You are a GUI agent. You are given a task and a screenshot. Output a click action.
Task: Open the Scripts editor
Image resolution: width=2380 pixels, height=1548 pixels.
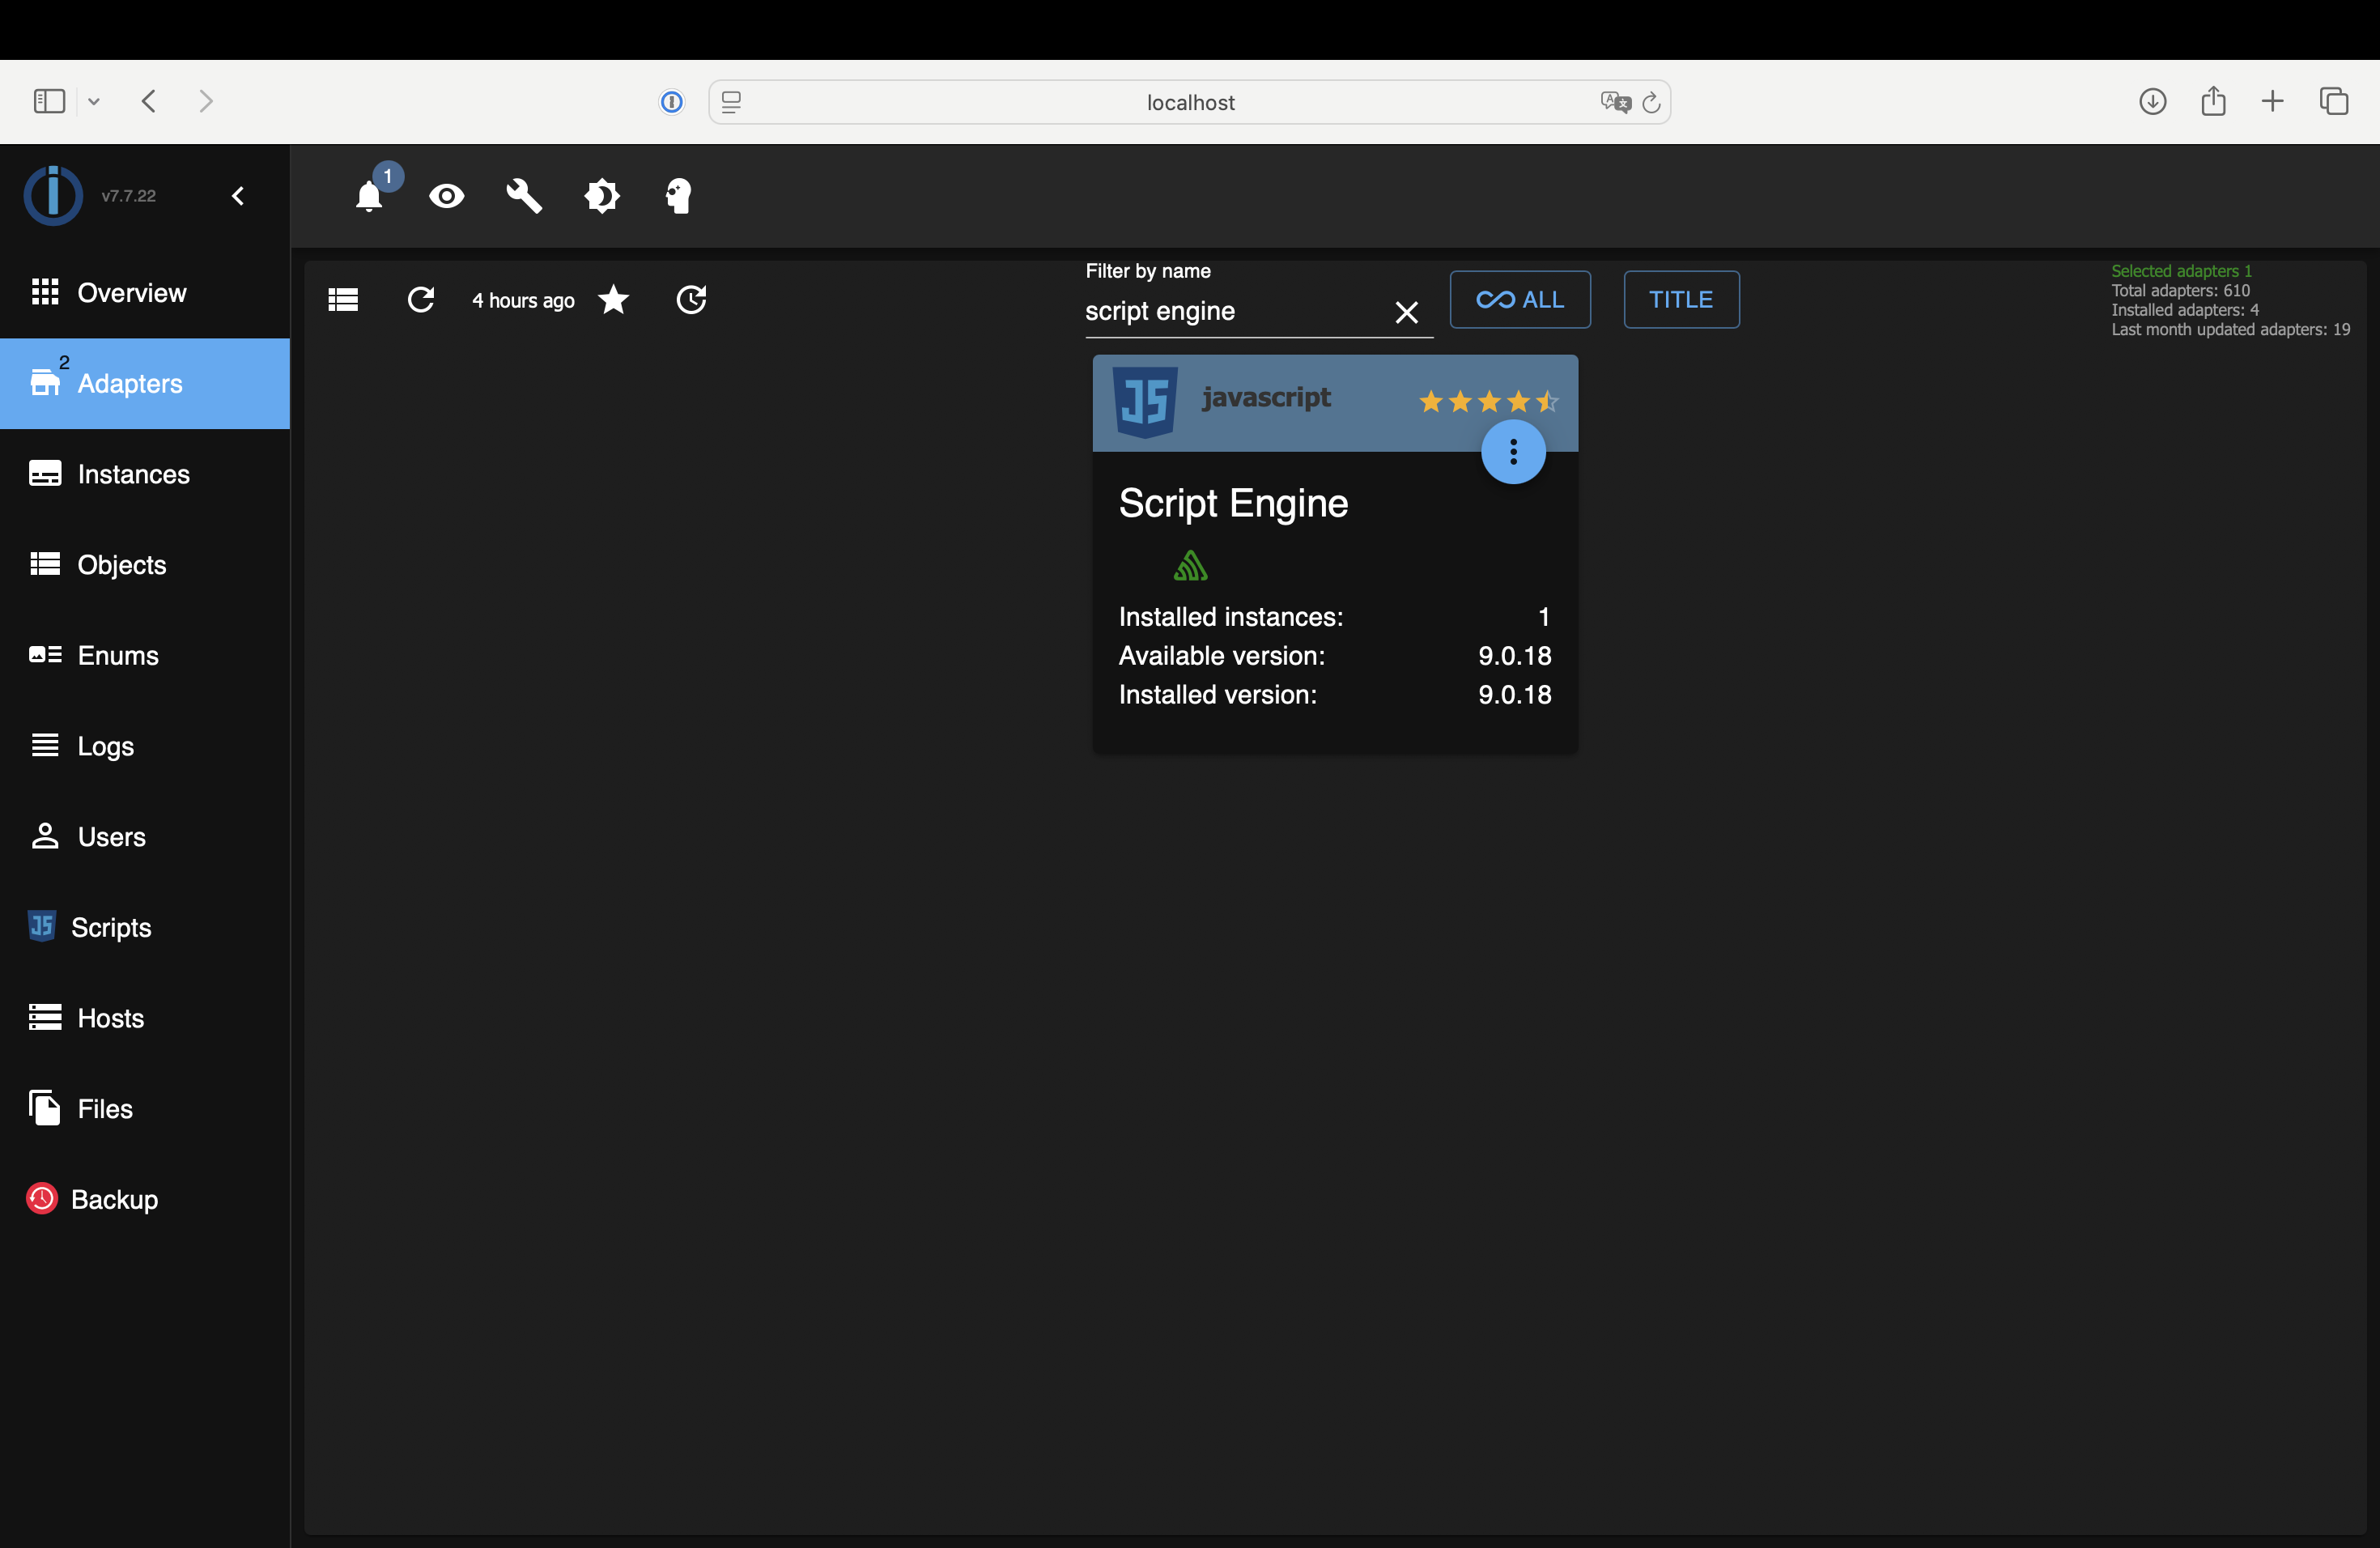tap(145, 928)
